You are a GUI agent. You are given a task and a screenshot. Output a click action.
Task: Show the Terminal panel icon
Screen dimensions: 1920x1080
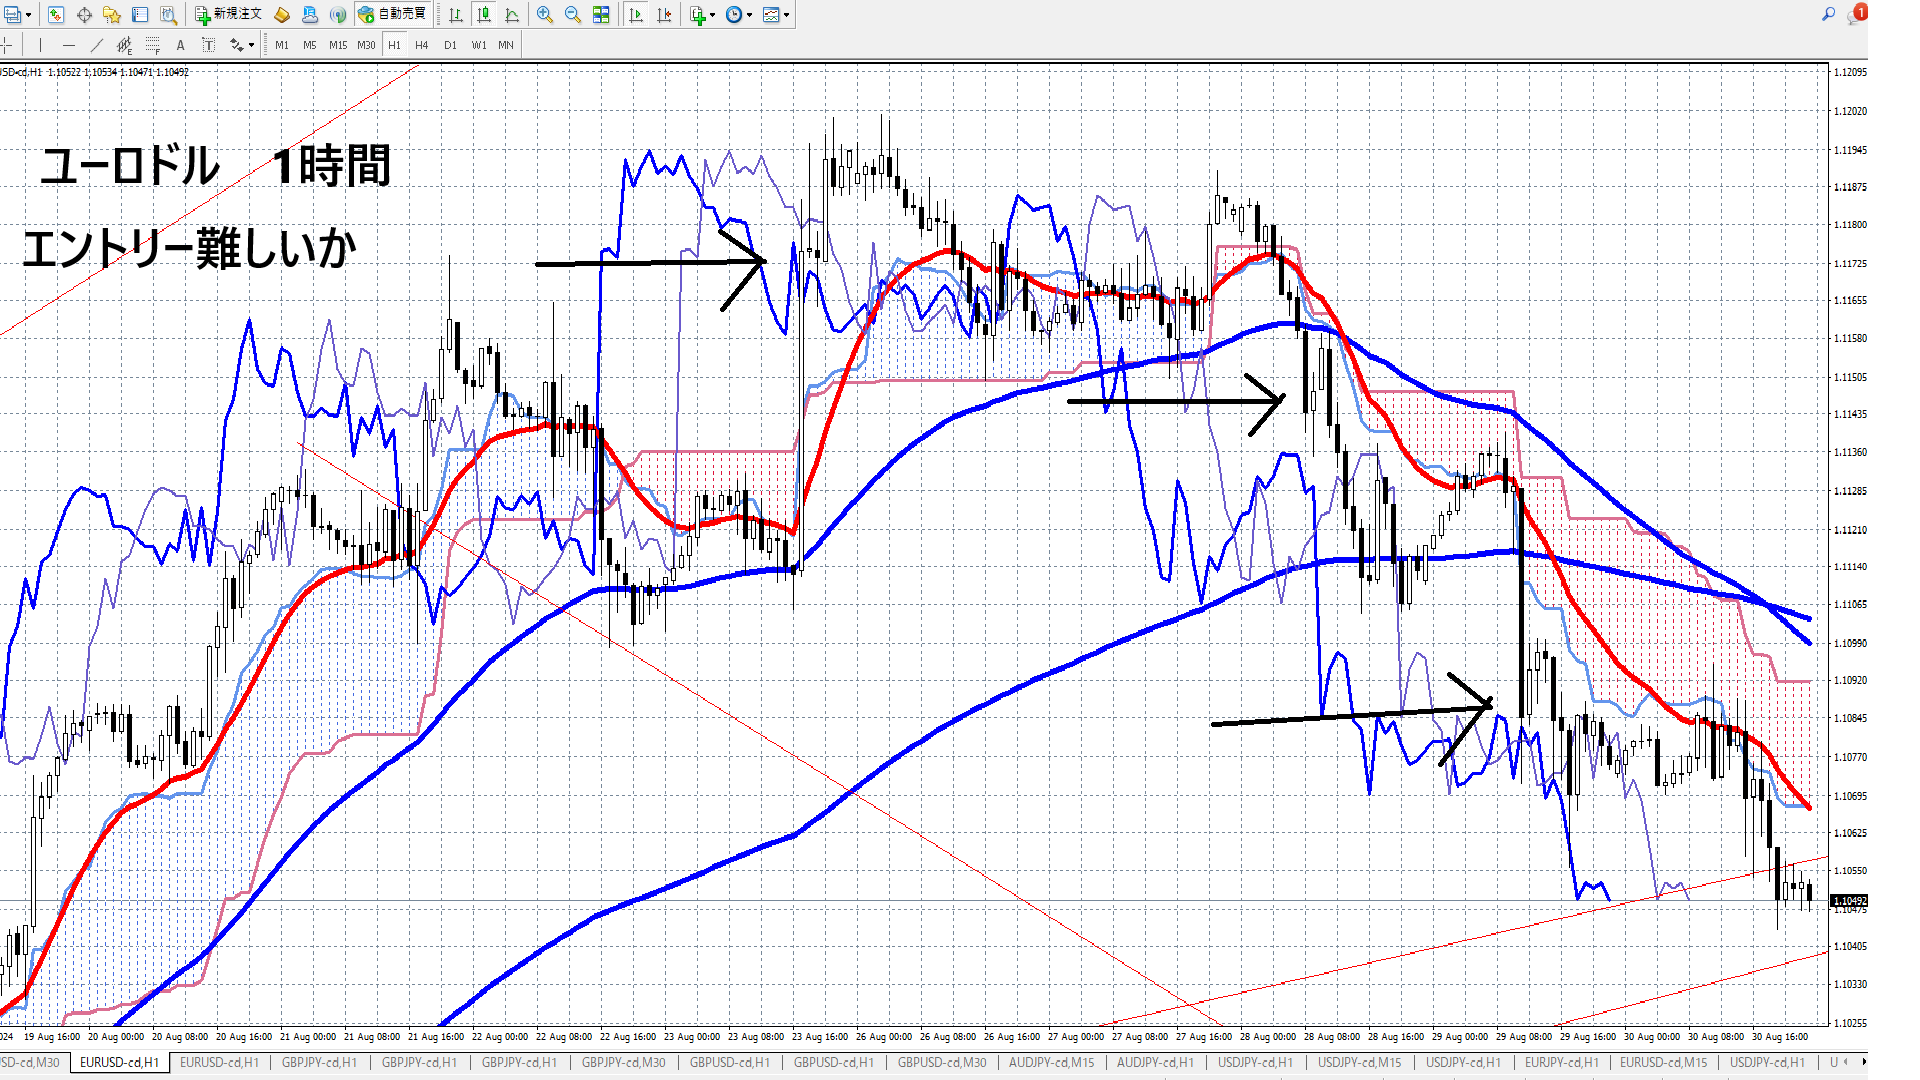[140, 15]
